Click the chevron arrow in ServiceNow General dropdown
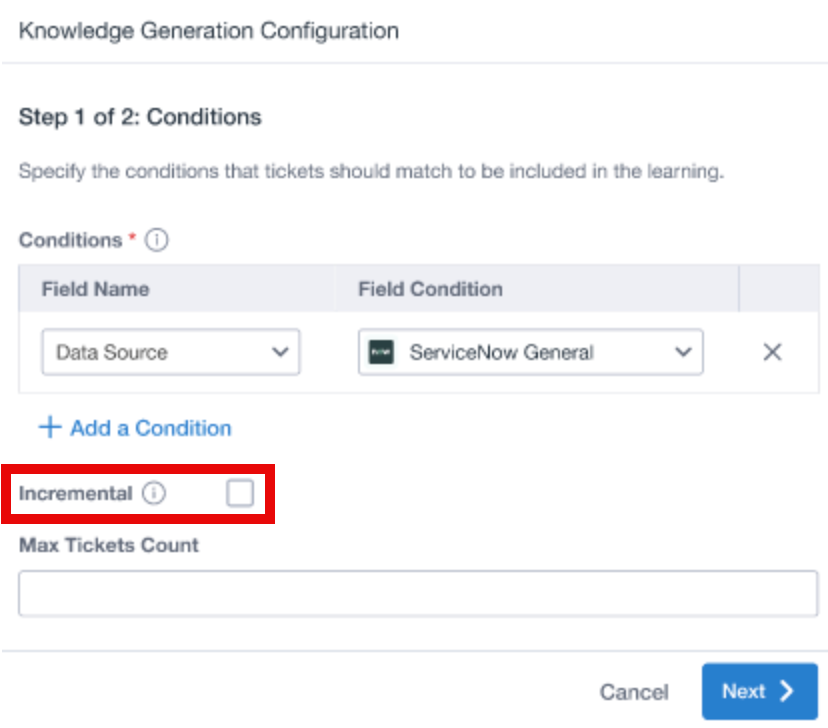Viewport: 828px width, 728px height. [683, 352]
